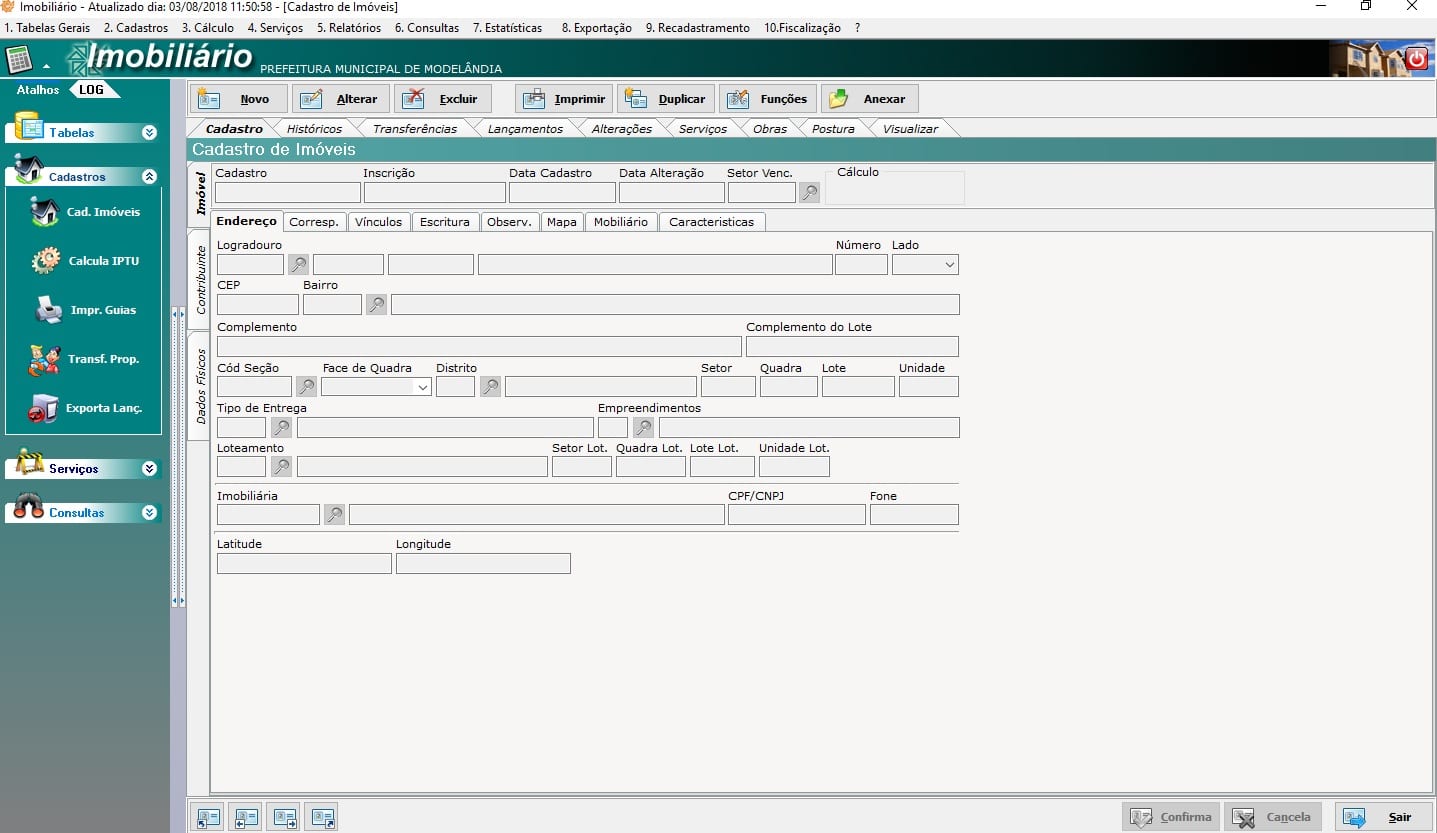The width and height of the screenshot is (1437, 833).
Task: Expand the Tabelas sidebar section
Action: click(x=149, y=133)
